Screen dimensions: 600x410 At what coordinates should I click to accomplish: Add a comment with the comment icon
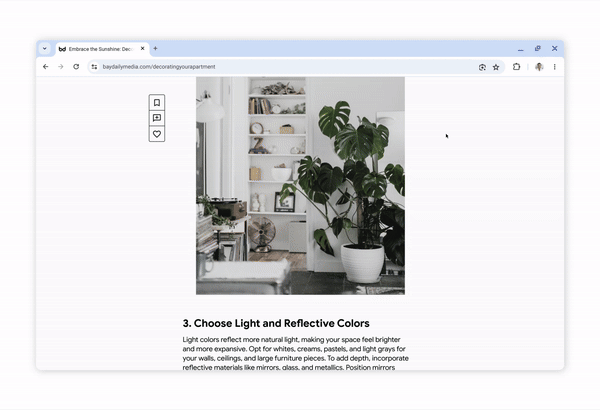tap(157, 118)
